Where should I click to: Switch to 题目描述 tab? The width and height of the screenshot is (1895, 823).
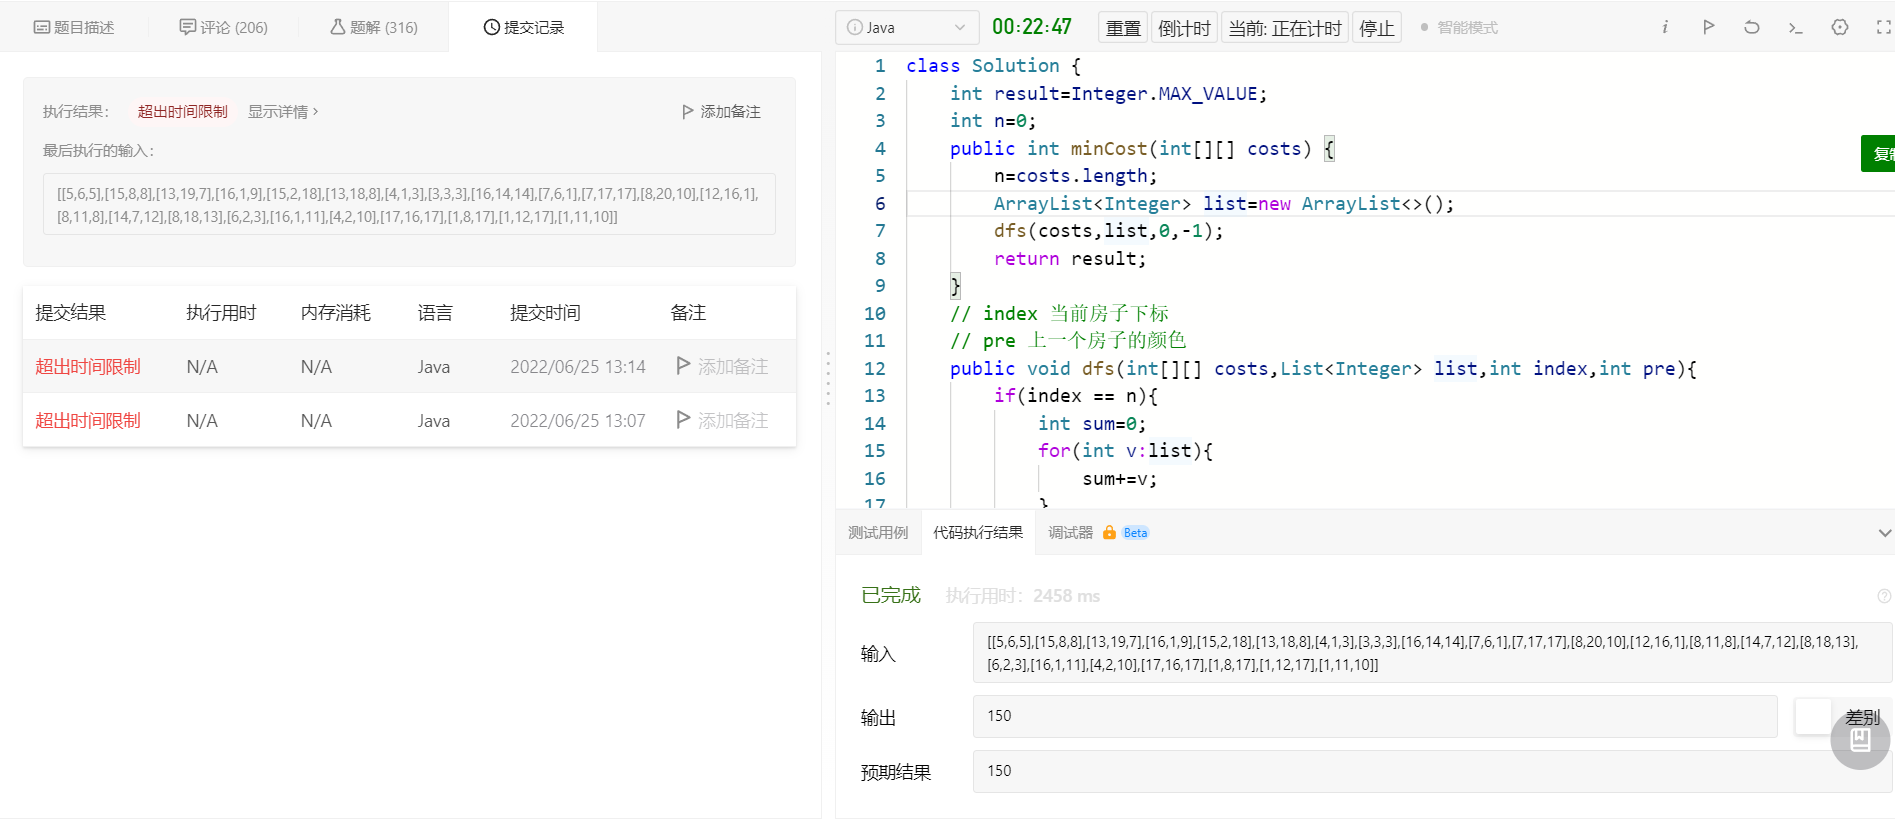(x=74, y=27)
